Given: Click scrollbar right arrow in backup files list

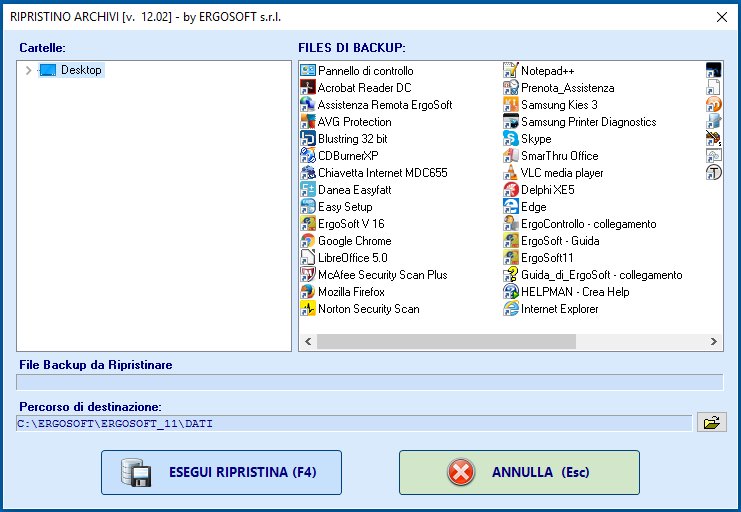Looking at the screenshot, I should [714, 341].
